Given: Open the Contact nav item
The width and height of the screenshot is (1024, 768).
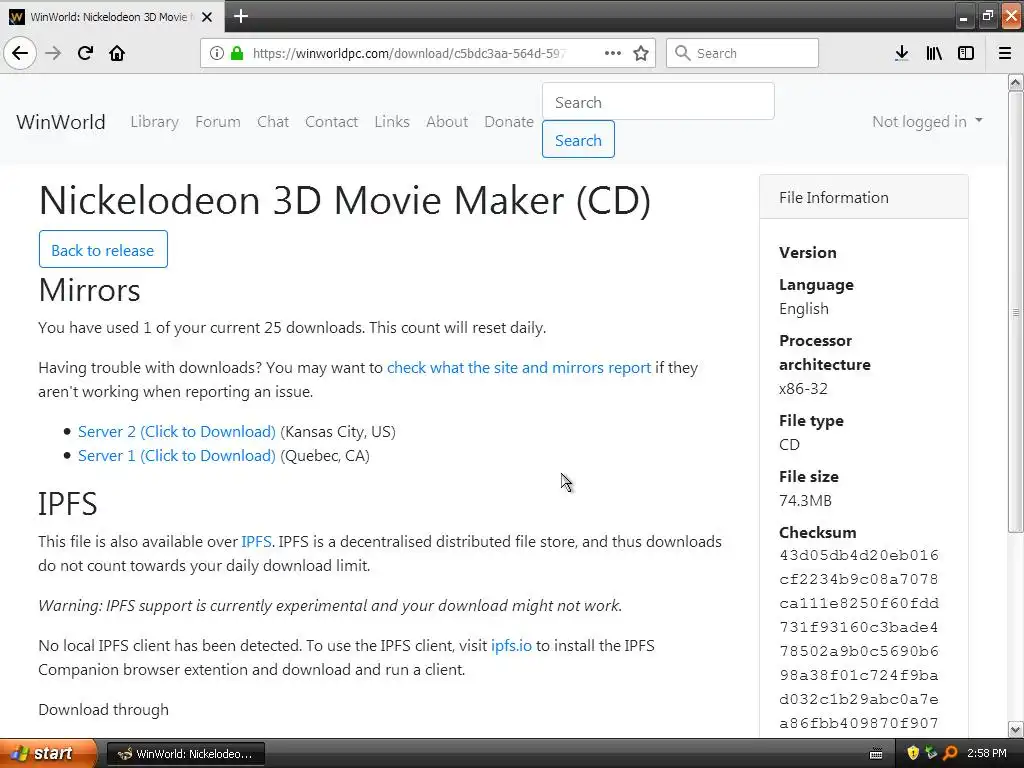Looking at the screenshot, I should click(332, 121).
